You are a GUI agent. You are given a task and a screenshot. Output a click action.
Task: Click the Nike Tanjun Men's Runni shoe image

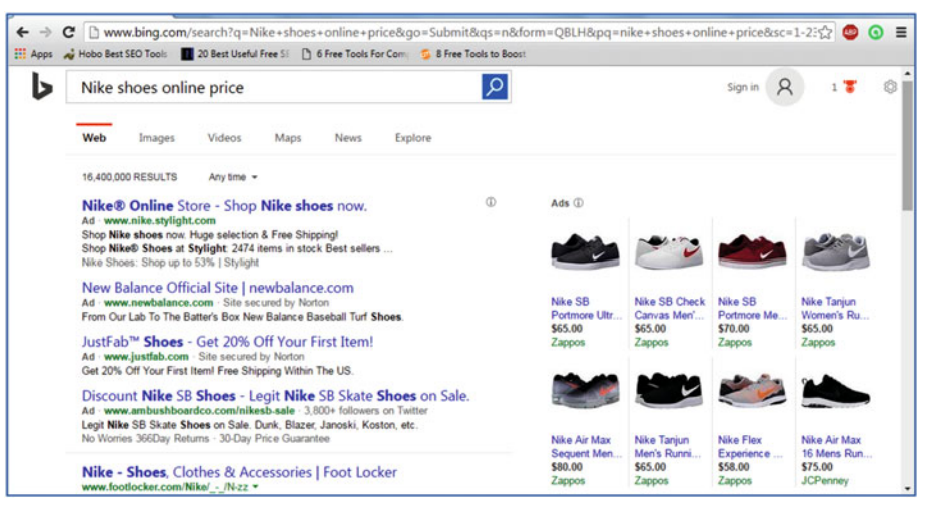tap(669, 390)
